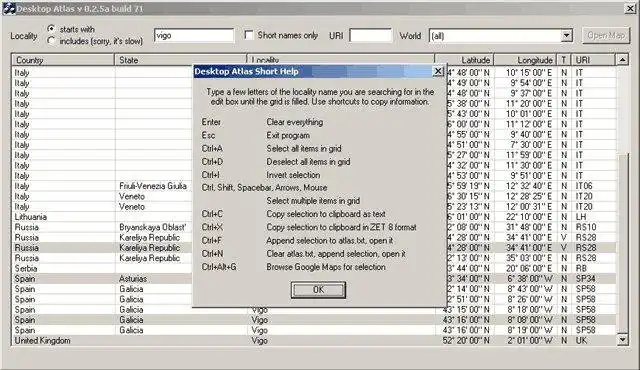The image size is (640, 370).
Task: Click longitude cell 2° 01' 00" W
Action: [530, 340]
